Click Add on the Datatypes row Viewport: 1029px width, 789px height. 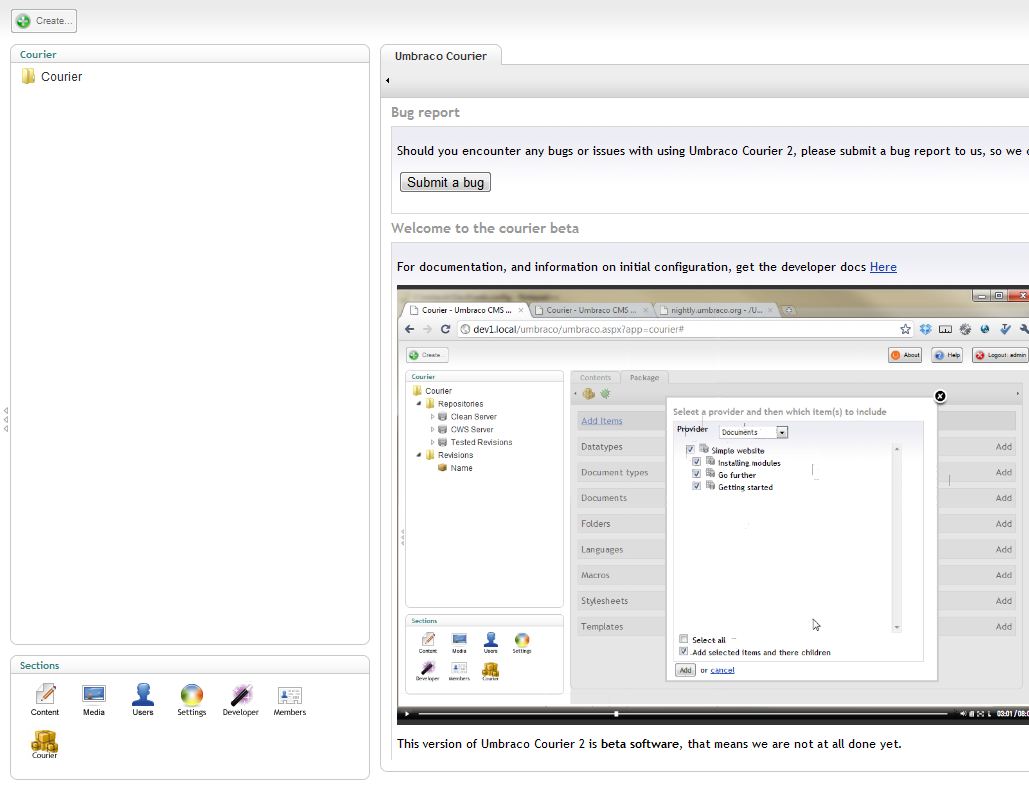tap(1003, 447)
